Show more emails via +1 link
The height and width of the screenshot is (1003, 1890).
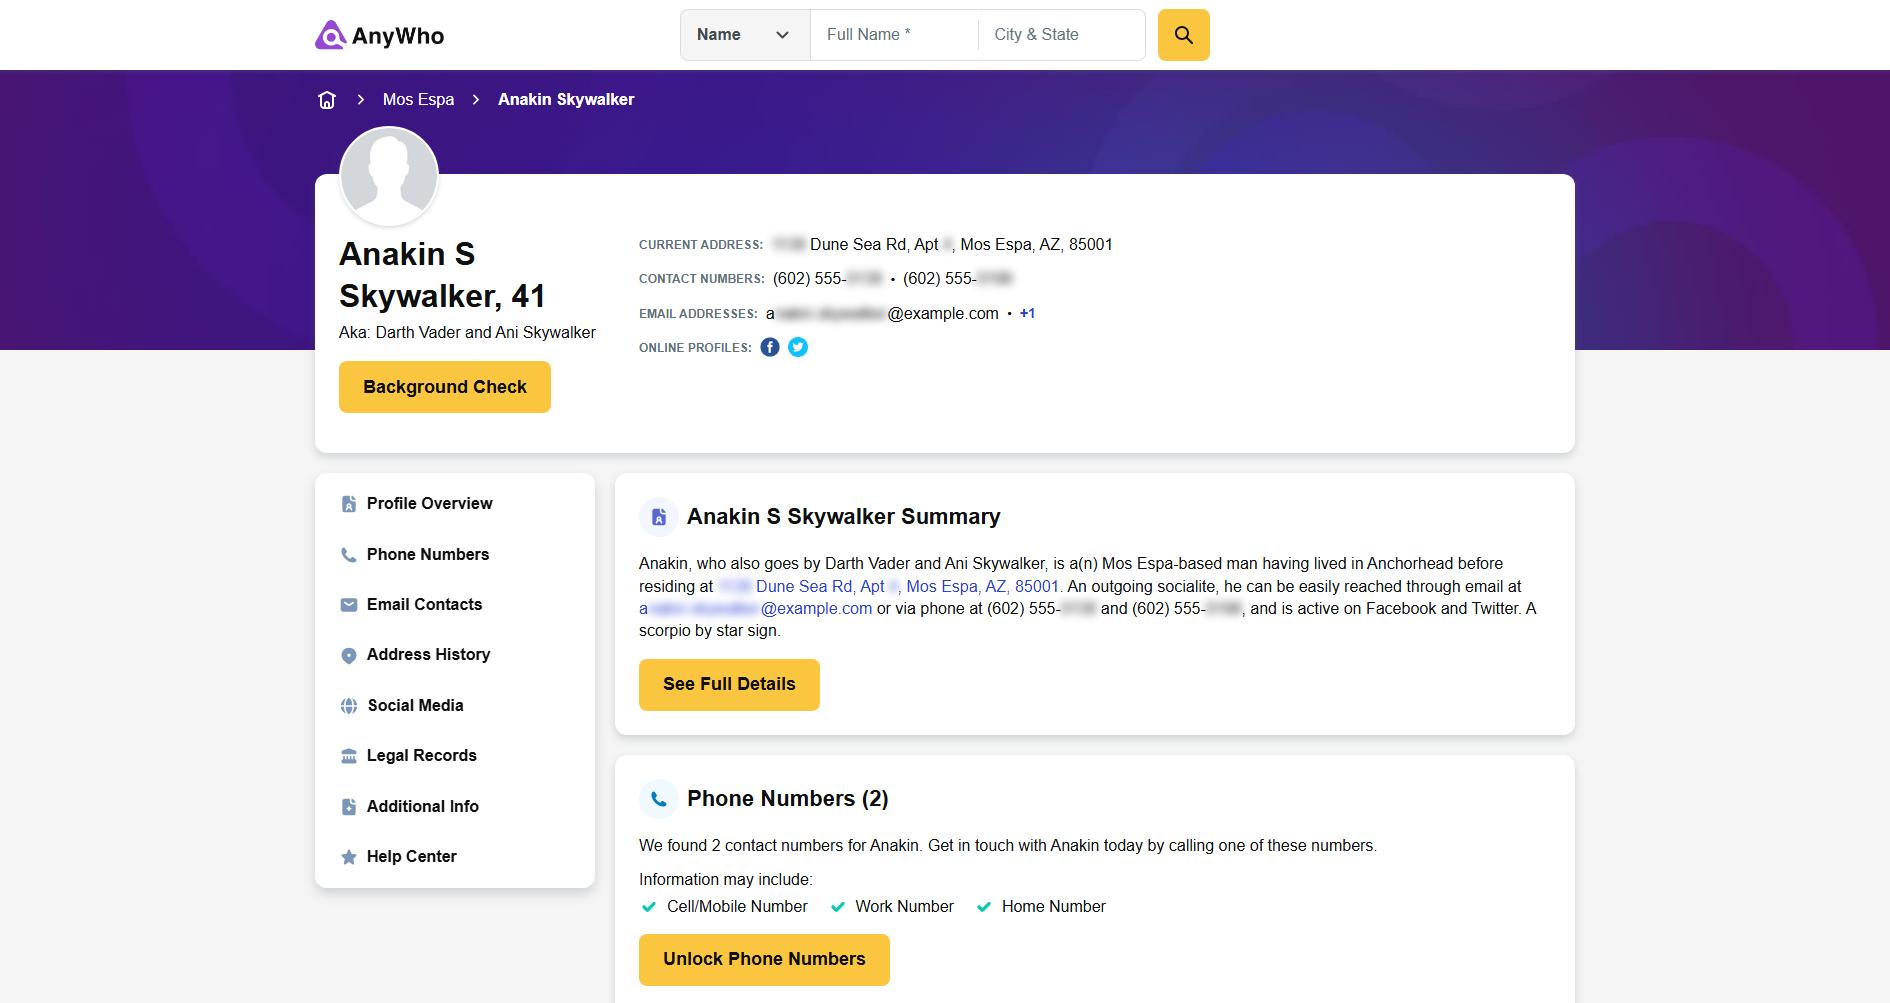(x=1028, y=314)
